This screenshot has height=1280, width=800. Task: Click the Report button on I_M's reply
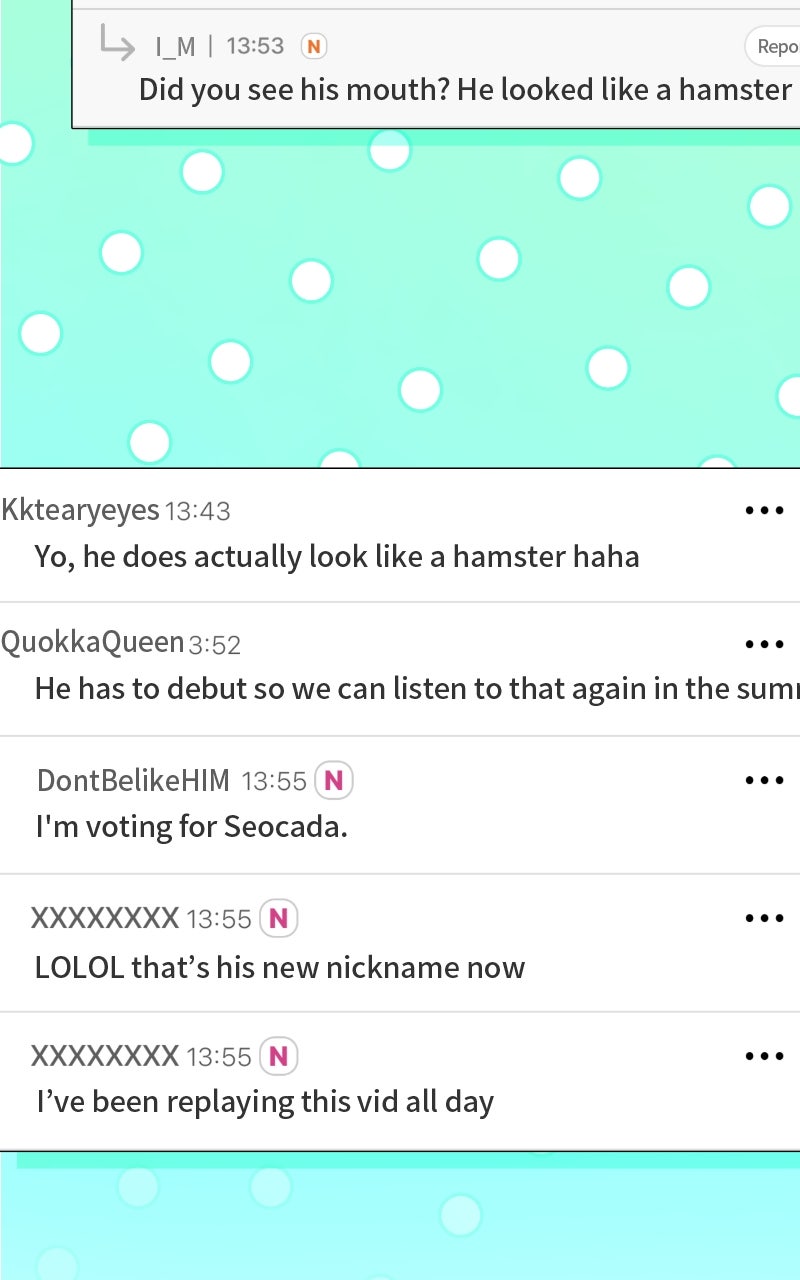pos(773,46)
